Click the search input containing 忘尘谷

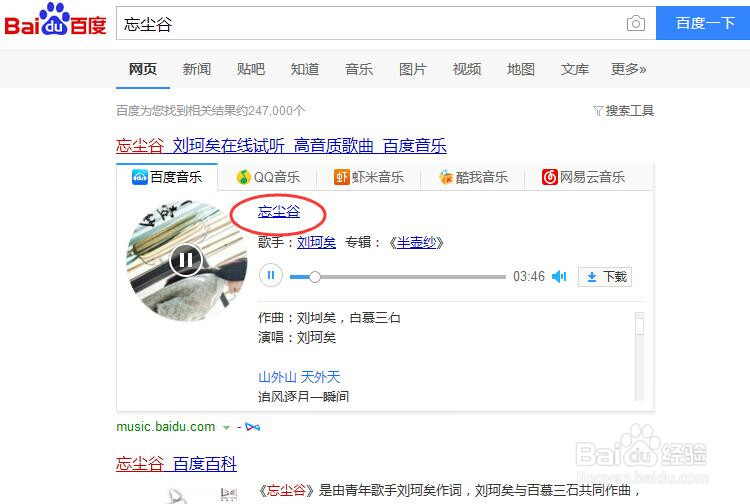371,23
